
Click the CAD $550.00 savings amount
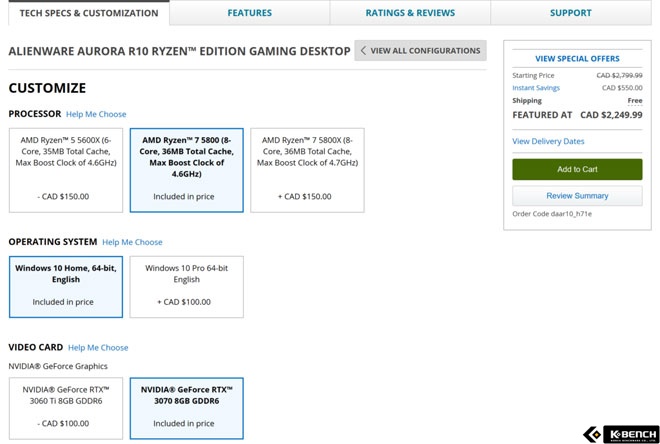coord(622,88)
